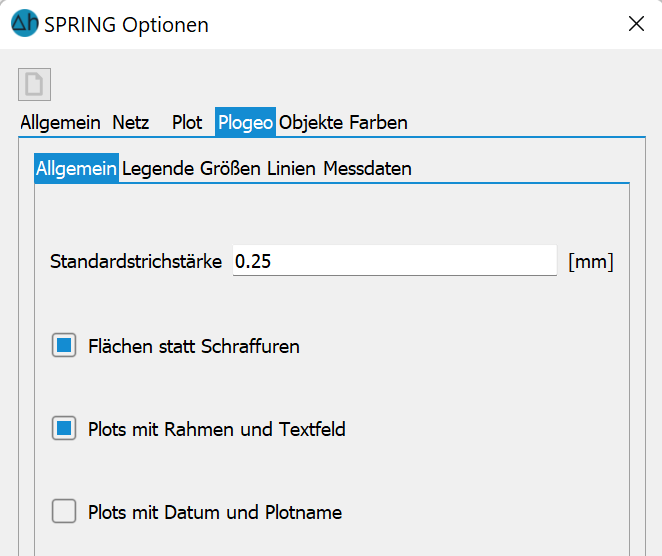Open the Messdaten sub-tab
The width and height of the screenshot is (662, 556).
coord(367,168)
